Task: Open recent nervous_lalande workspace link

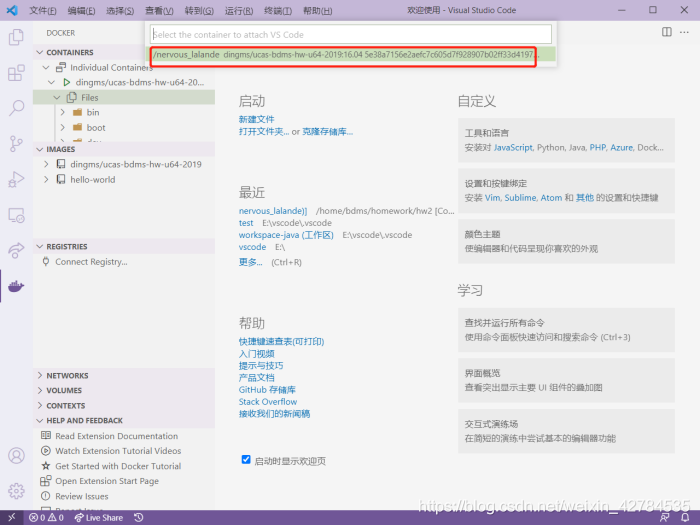Action: click(x=273, y=211)
